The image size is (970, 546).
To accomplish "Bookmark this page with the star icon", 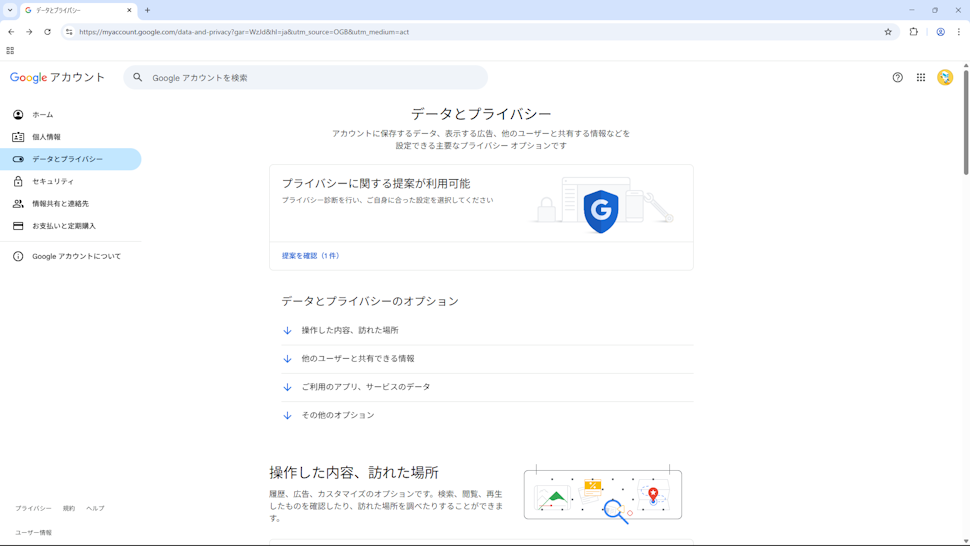I will pyautogui.click(x=888, y=32).
